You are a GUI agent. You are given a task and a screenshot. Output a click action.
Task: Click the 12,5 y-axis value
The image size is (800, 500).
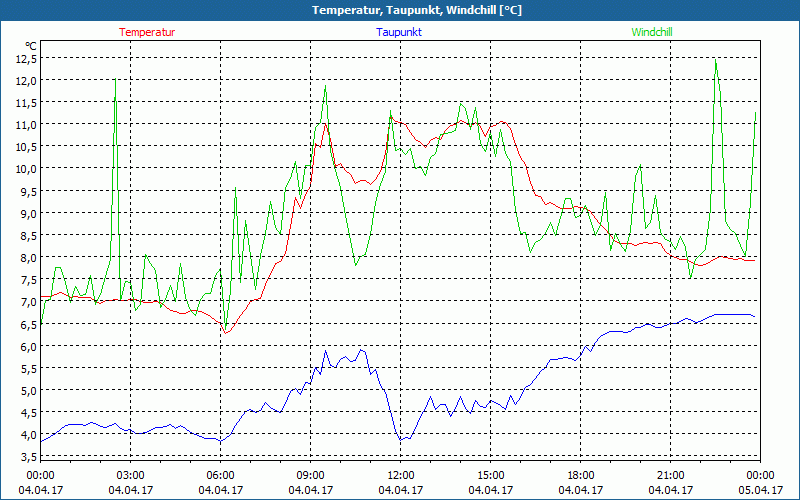pyautogui.click(x=27, y=59)
